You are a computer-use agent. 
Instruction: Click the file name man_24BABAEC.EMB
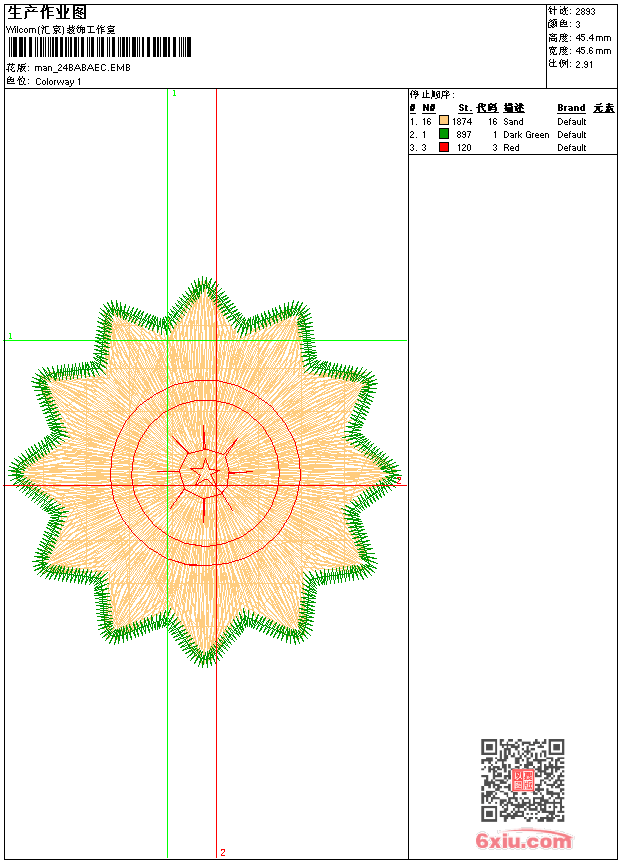82,68
